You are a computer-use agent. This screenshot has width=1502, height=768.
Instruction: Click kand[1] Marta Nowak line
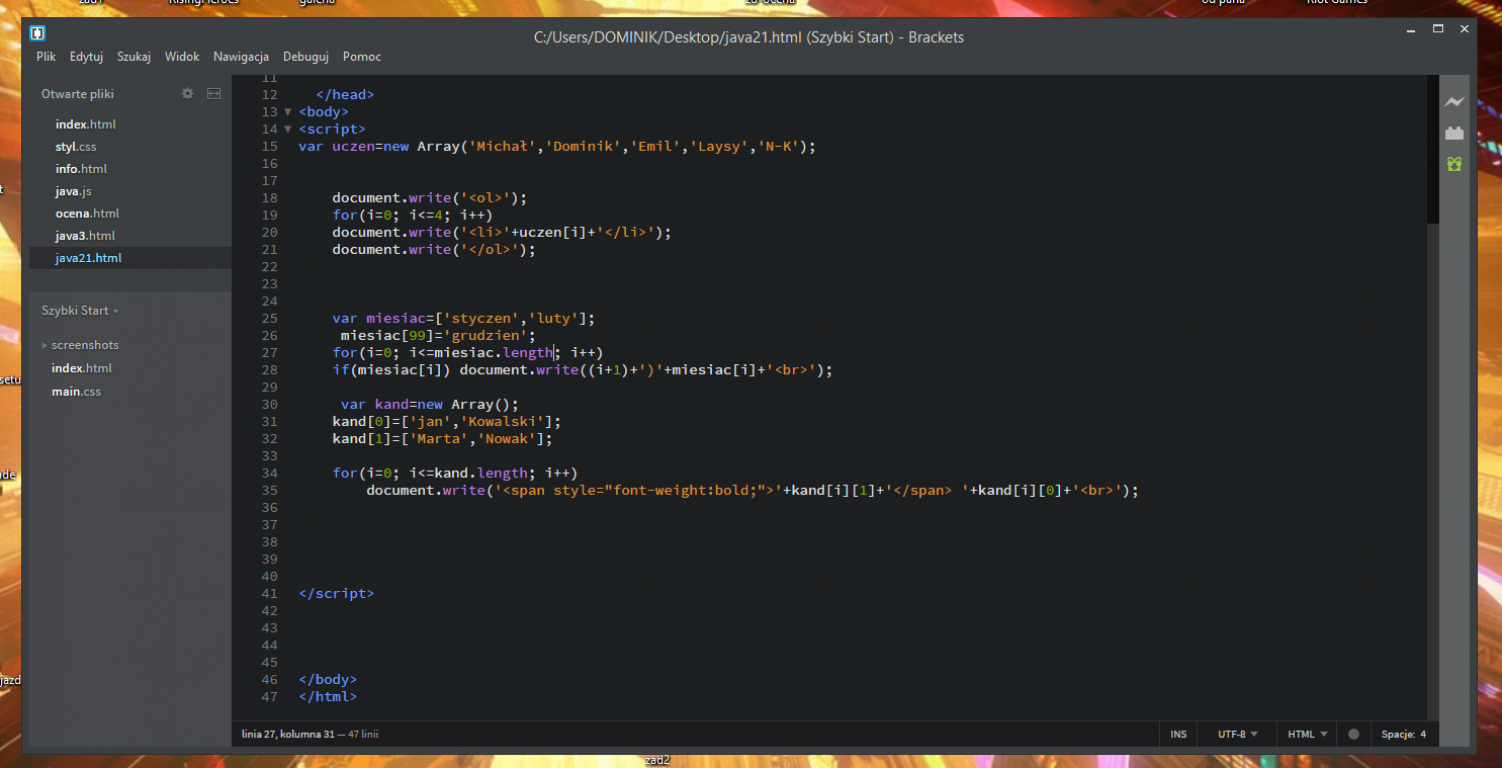(442, 438)
